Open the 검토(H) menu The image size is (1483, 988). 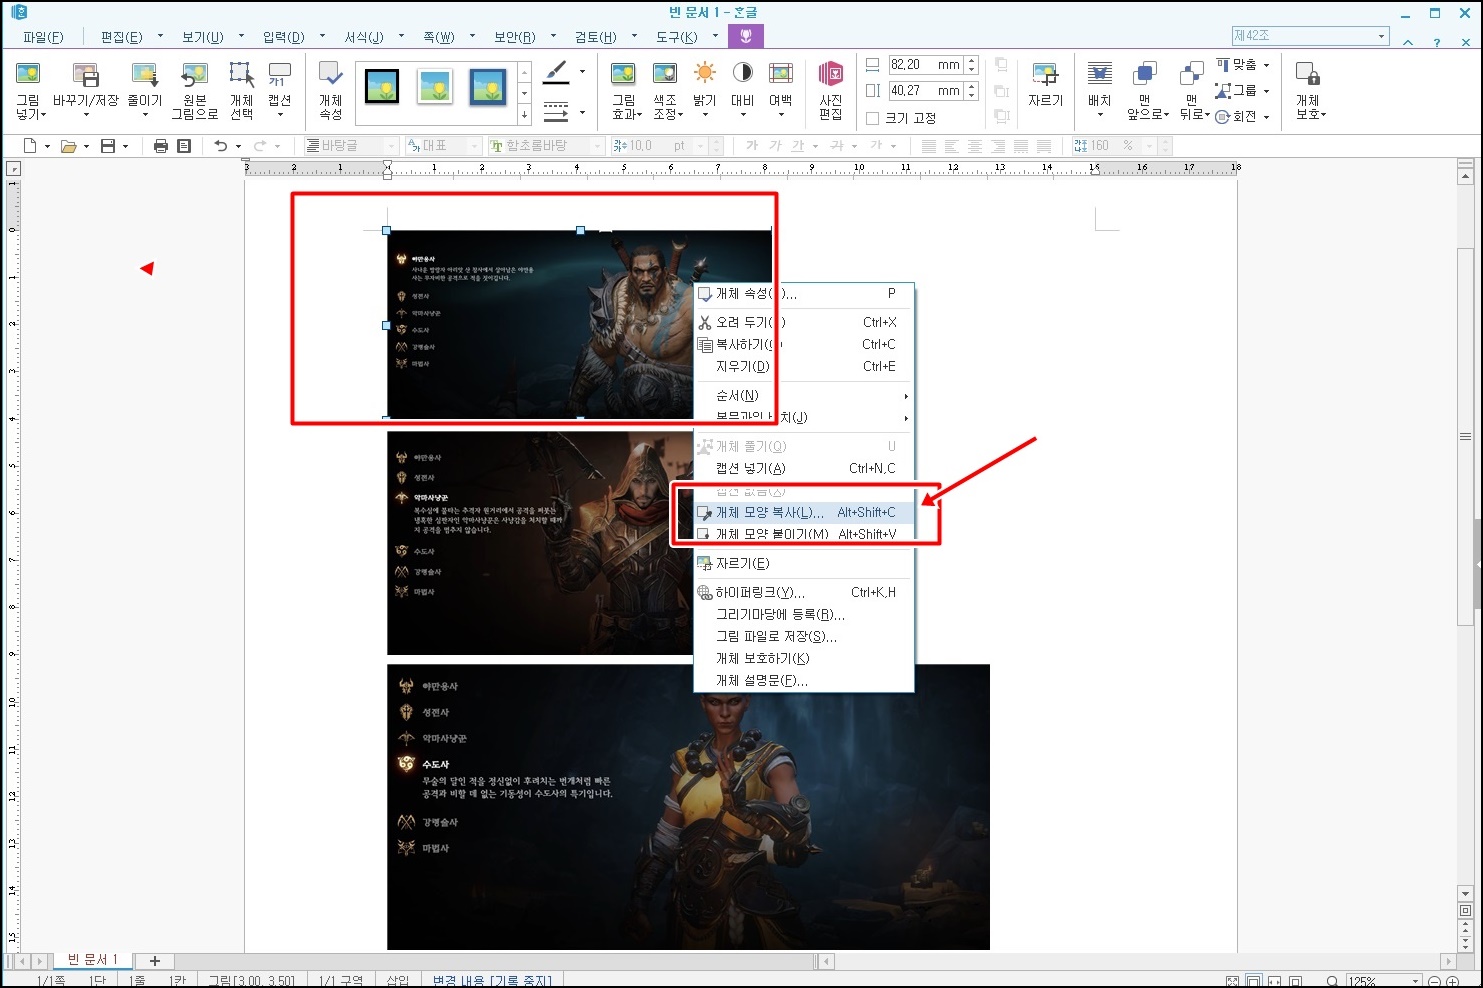pos(595,37)
